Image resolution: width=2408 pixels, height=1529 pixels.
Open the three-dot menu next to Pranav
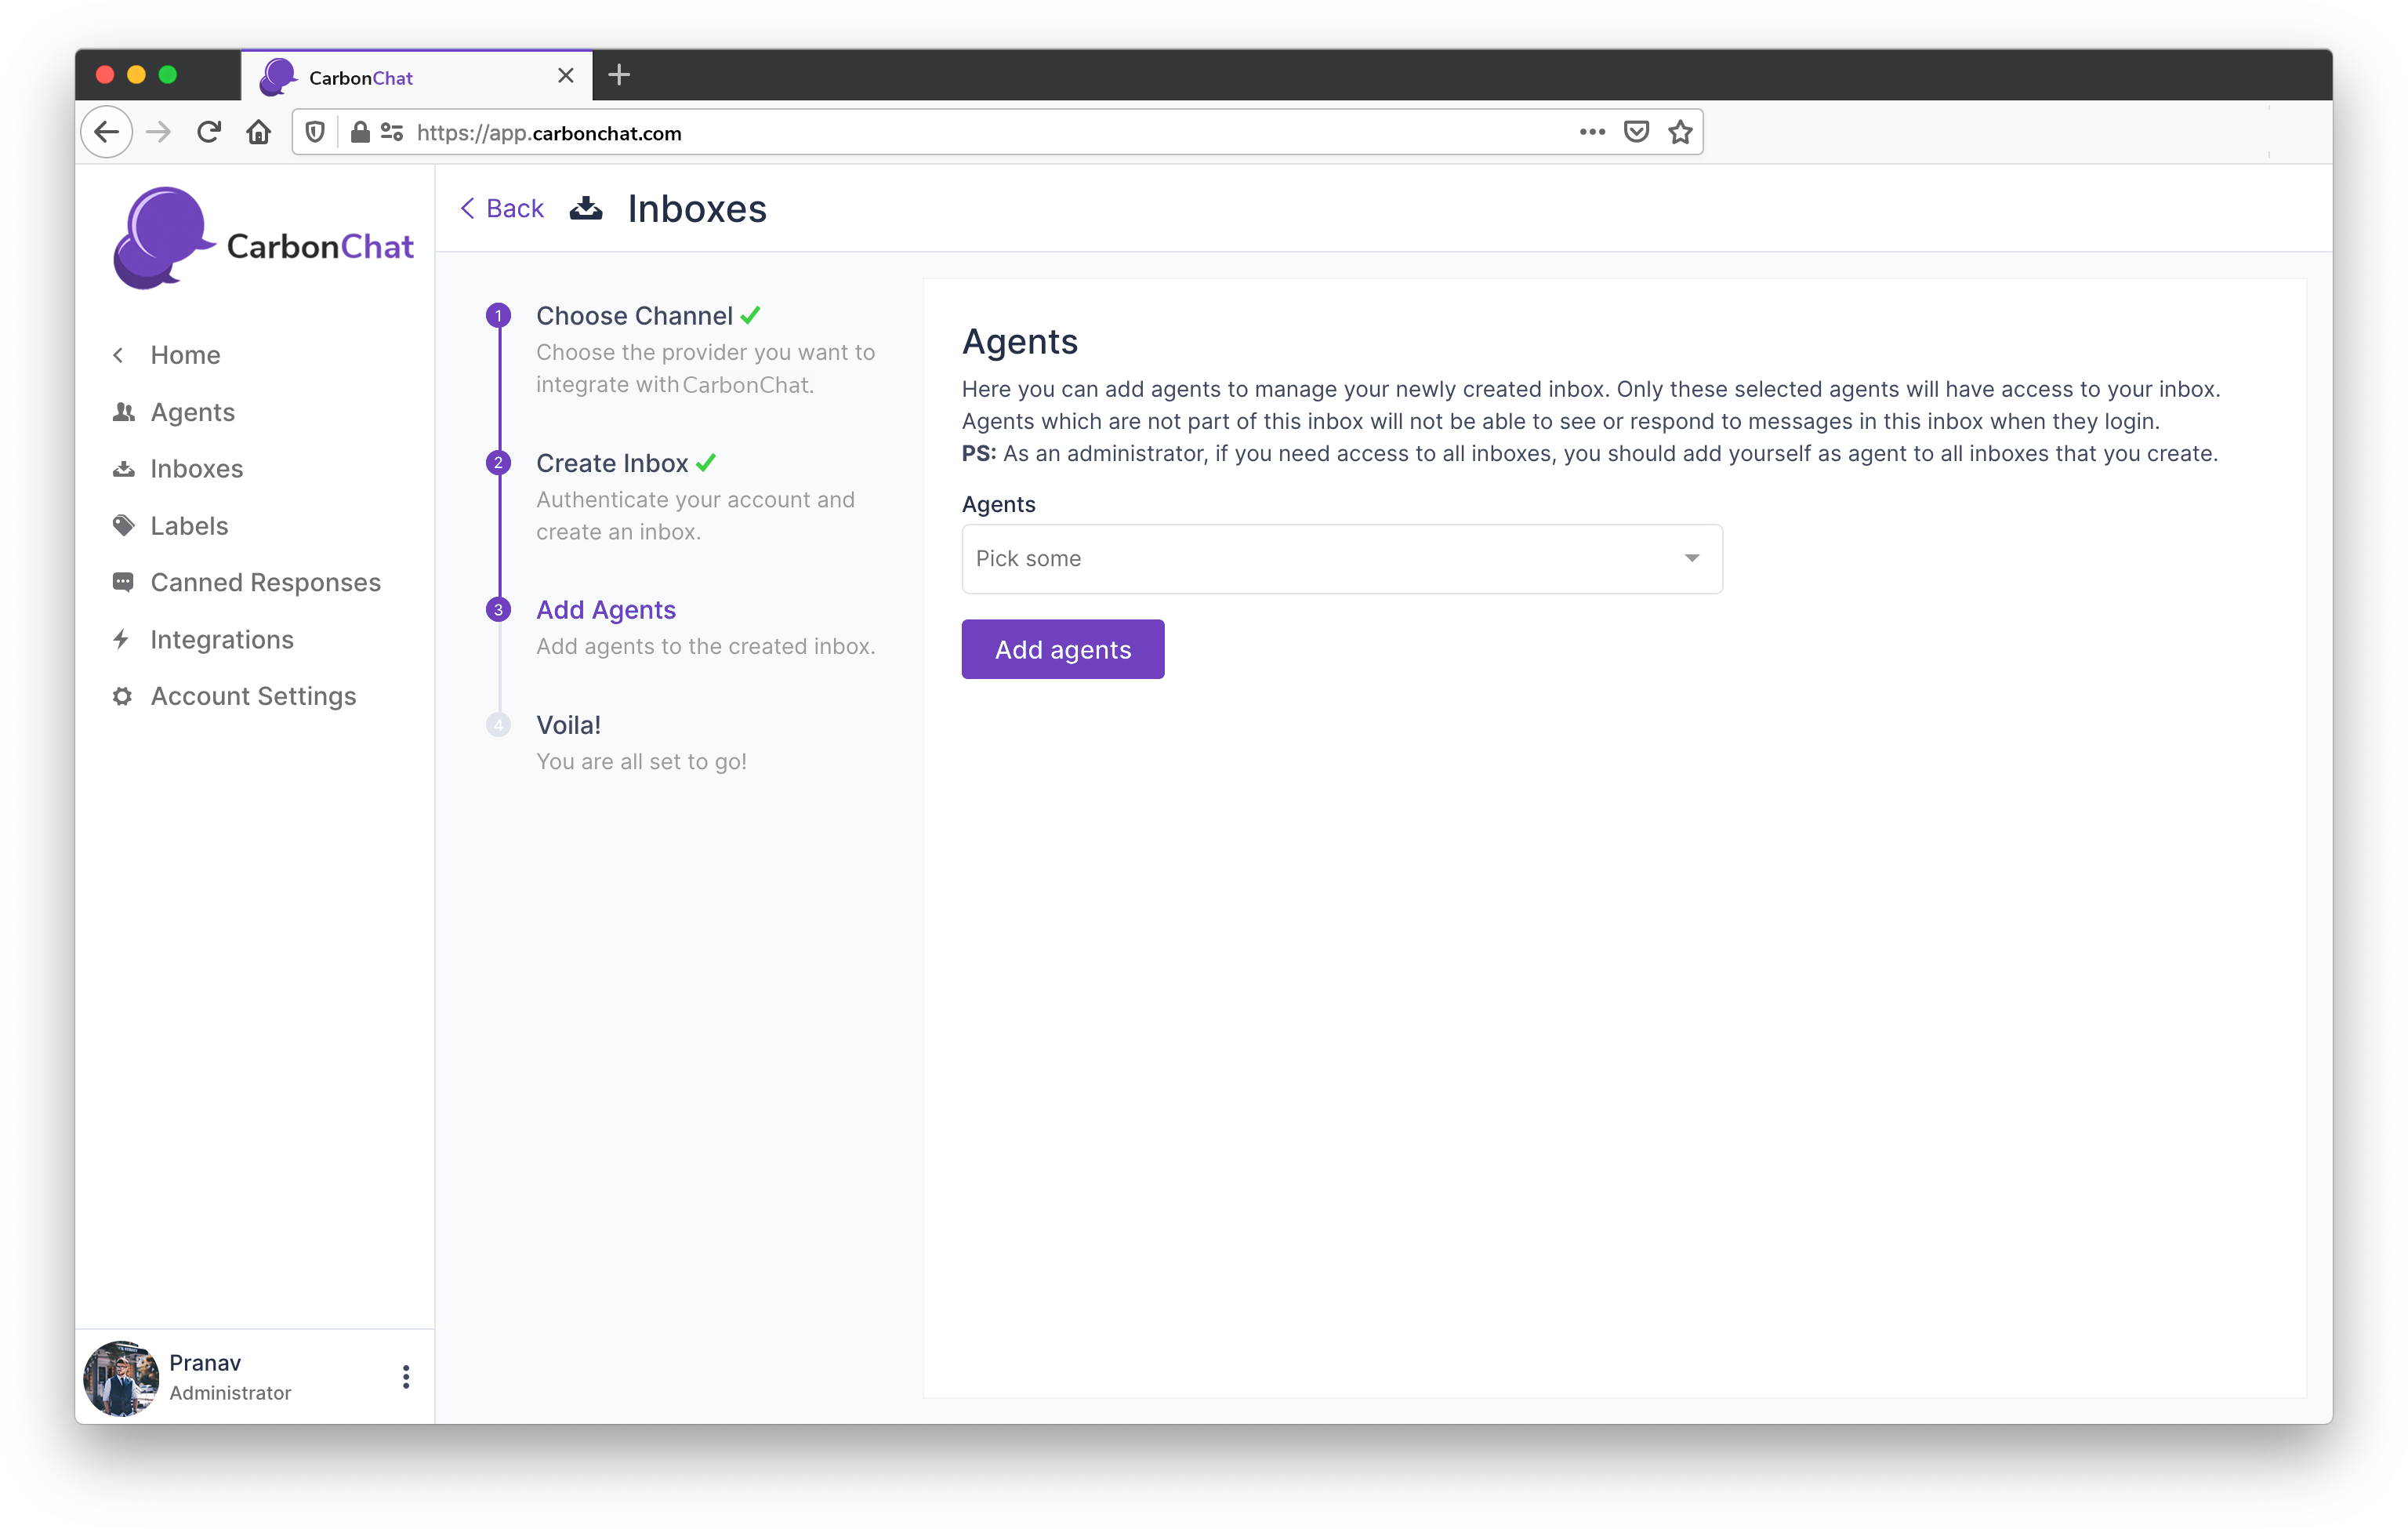405,1377
